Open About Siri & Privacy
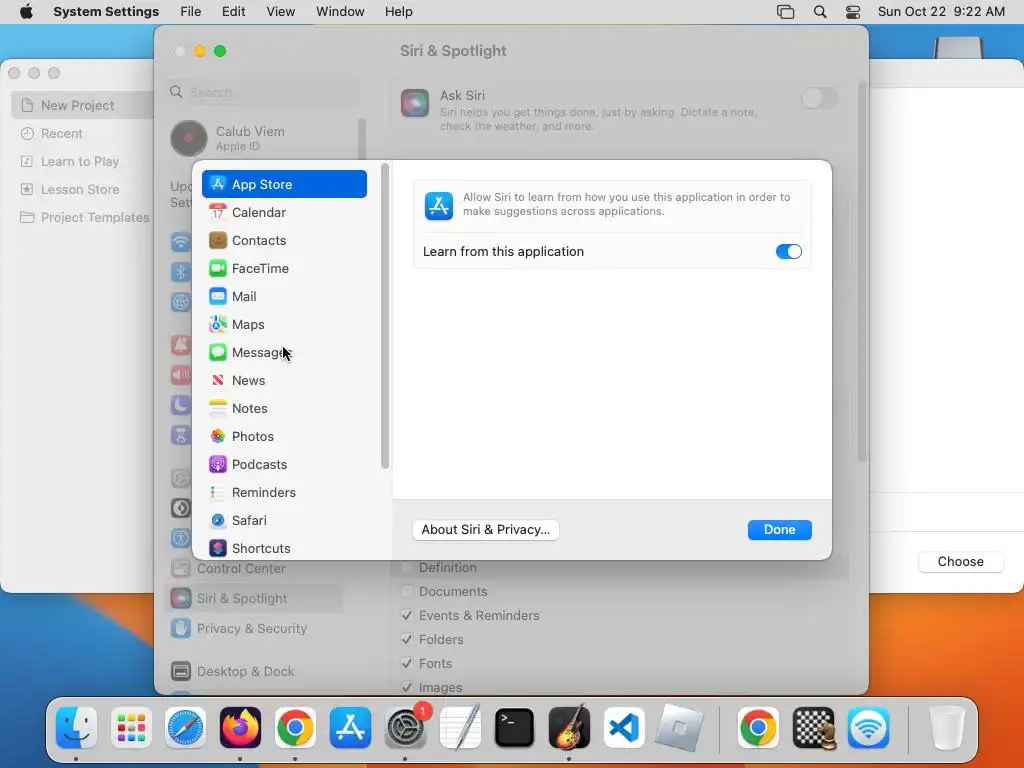The height and width of the screenshot is (768, 1024). coord(485,530)
